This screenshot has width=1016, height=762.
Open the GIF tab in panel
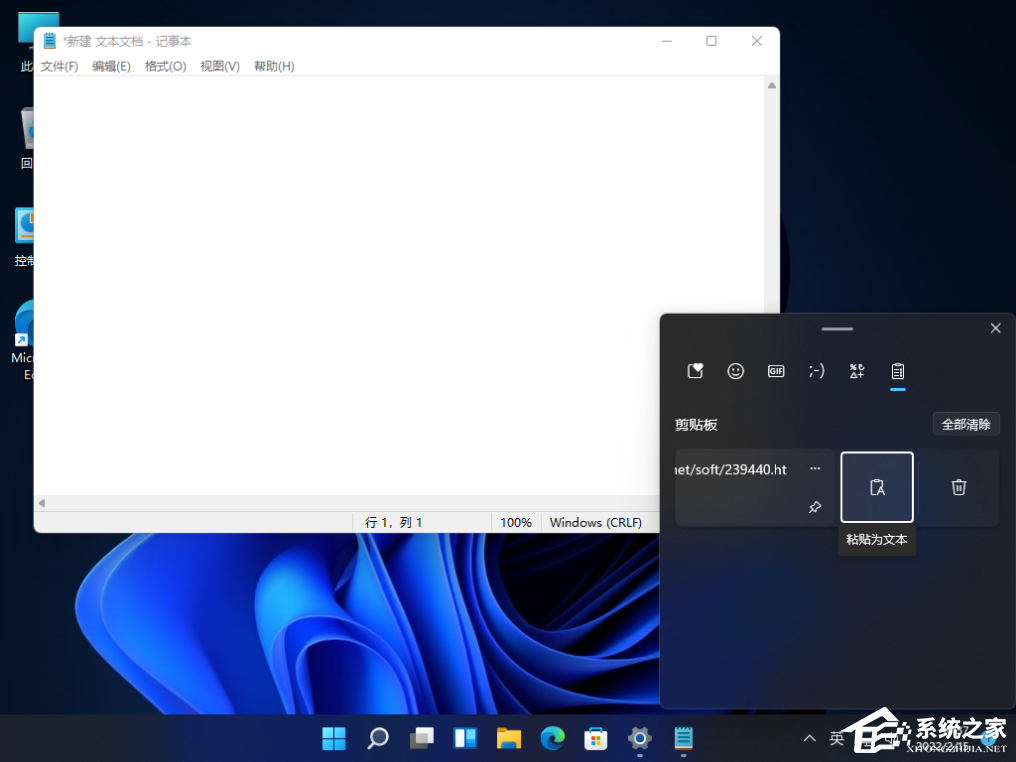pos(776,371)
